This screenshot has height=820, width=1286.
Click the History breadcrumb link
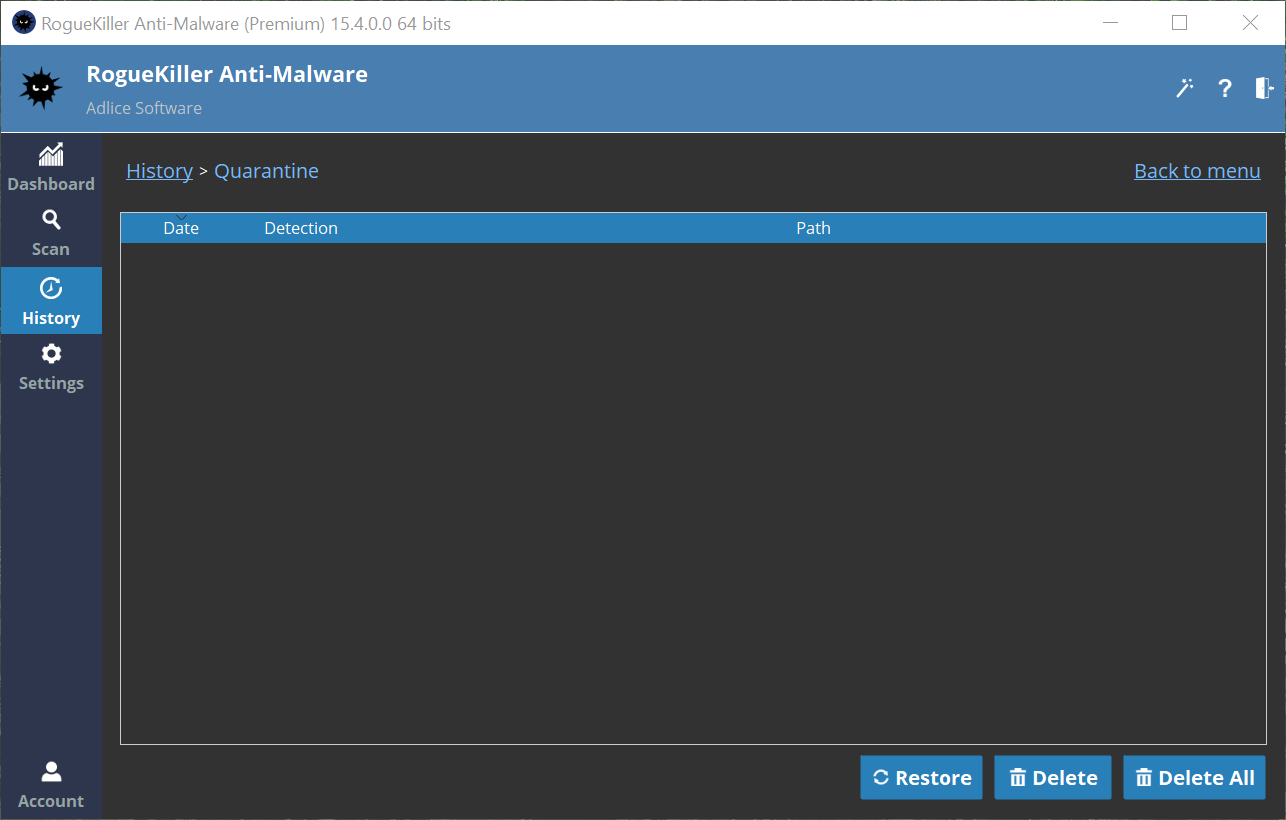(159, 171)
